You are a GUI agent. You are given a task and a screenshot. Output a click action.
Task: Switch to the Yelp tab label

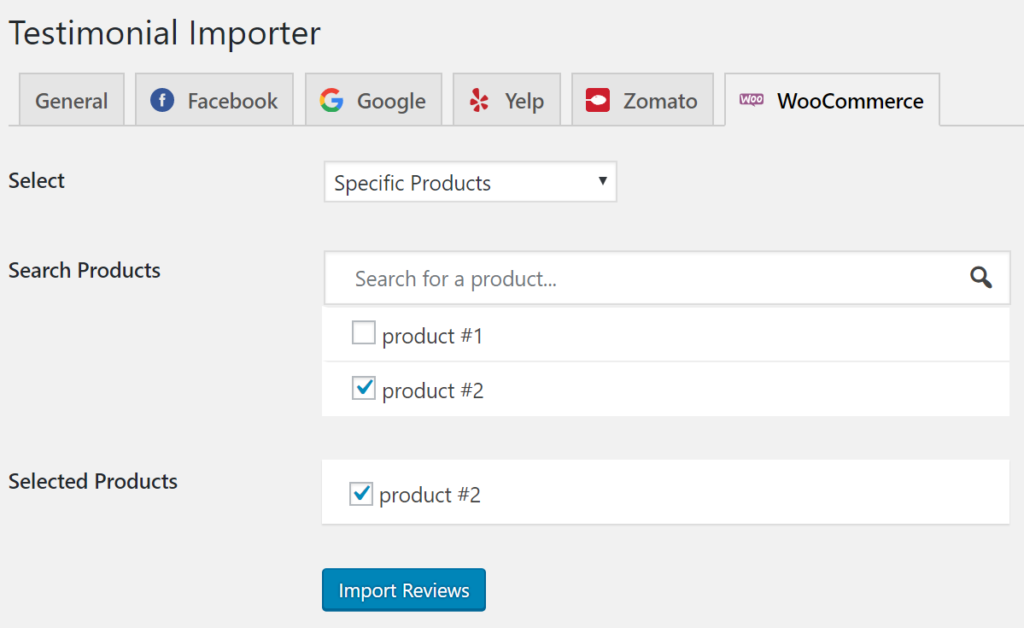point(524,101)
